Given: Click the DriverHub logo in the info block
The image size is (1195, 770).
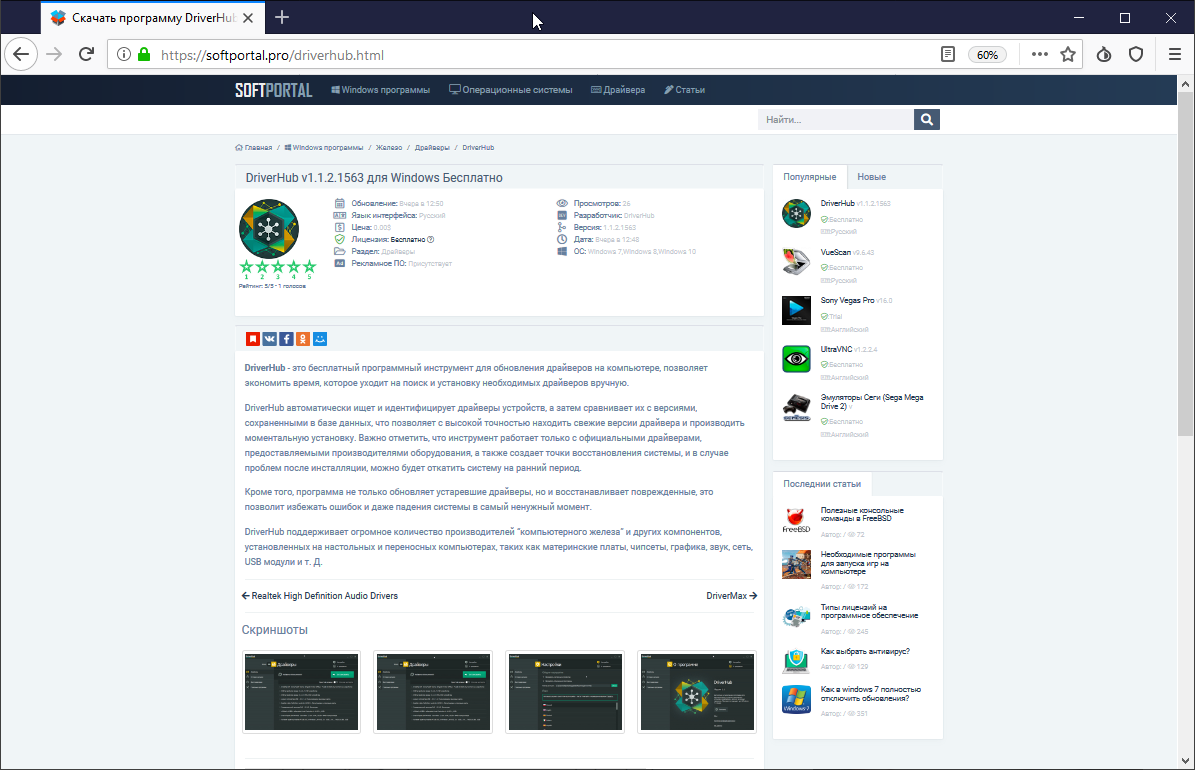Looking at the screenshot, I should [x=268, y=229].
